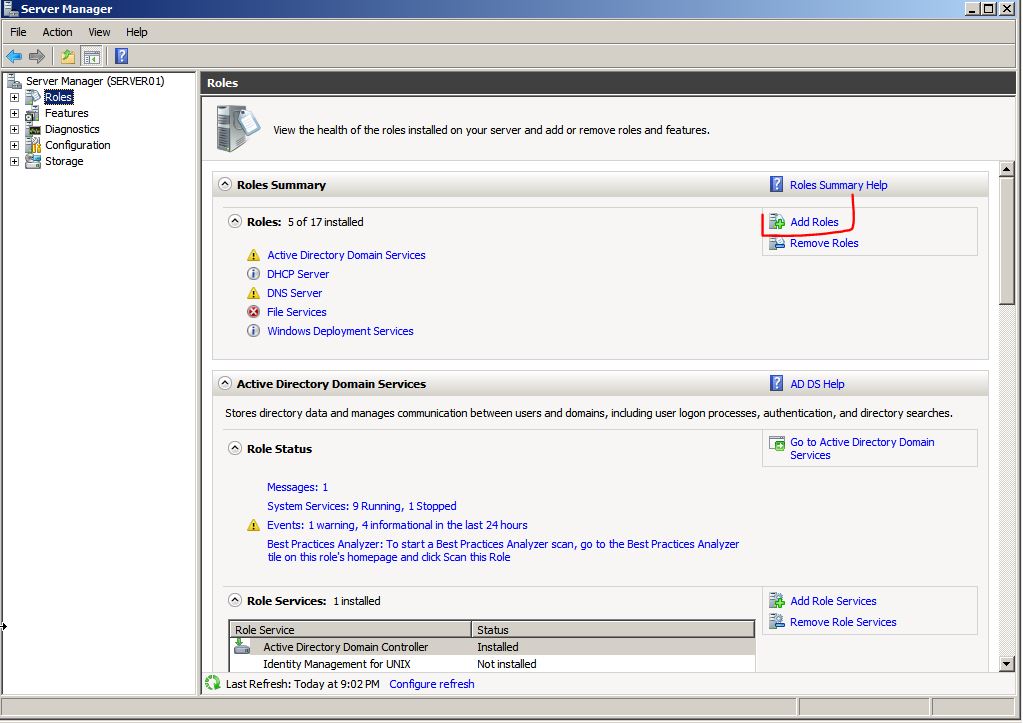Open the File menu
The width and height of the screenshot is (1023, 723).
(18, 32)
